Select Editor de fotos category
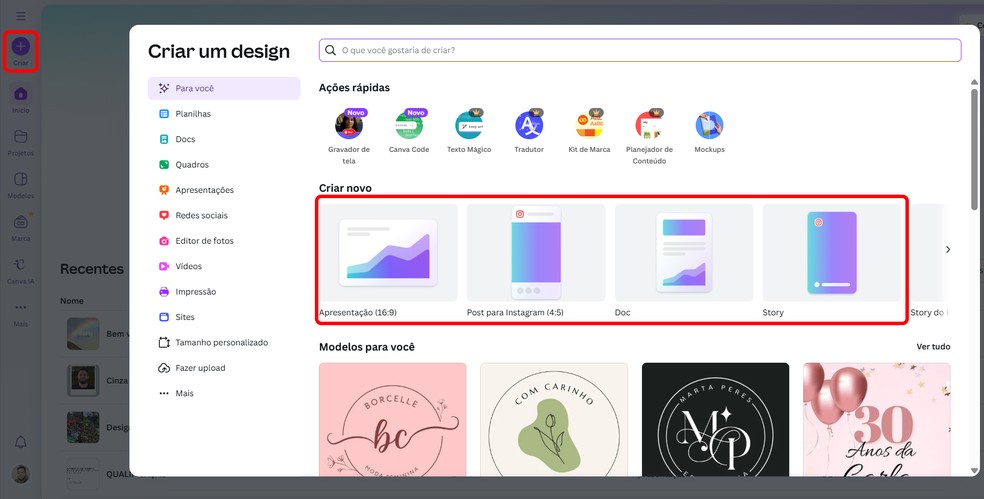Screen dimensions: 984x499 [x=224, y=241]
